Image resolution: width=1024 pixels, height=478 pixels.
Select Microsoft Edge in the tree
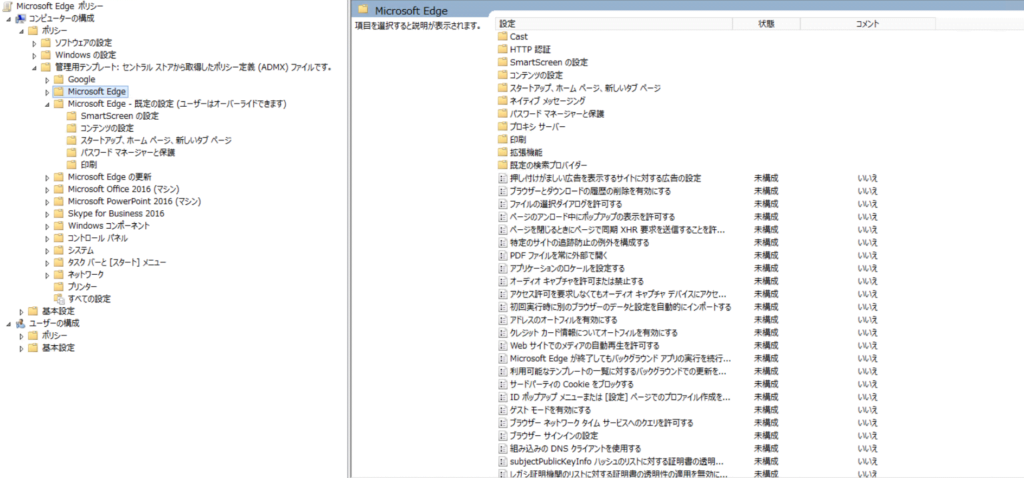point(97,91)
